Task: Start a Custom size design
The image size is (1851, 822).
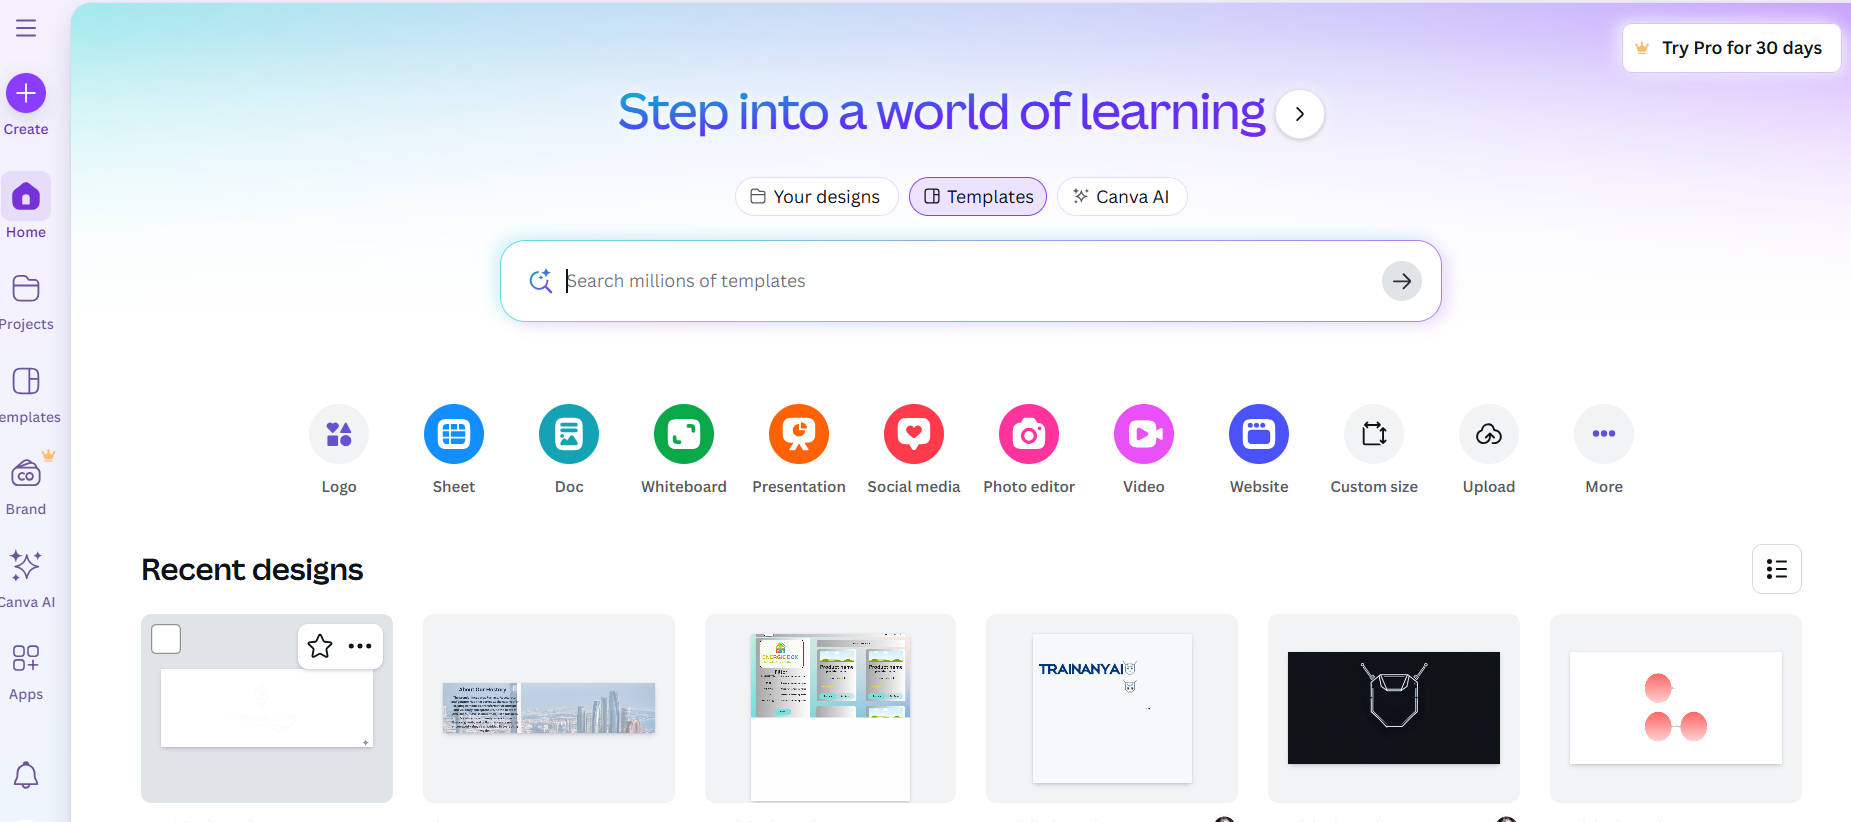Action: pyautogui.click(x=1373, y=434)
